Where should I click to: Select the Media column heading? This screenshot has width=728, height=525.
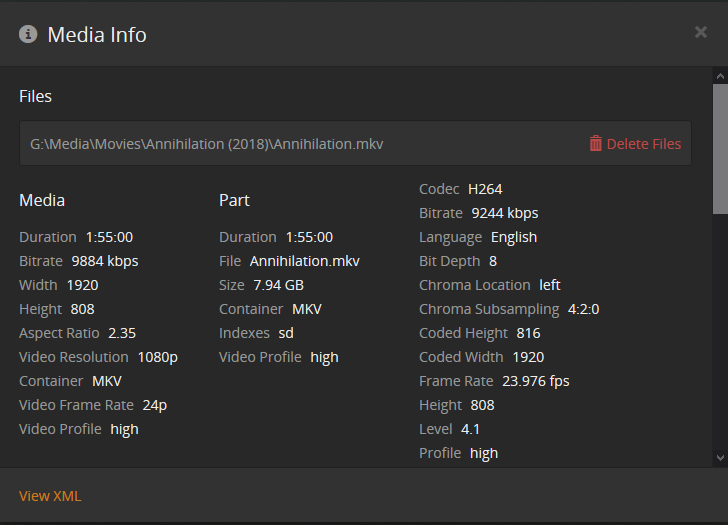pos(42,201)
